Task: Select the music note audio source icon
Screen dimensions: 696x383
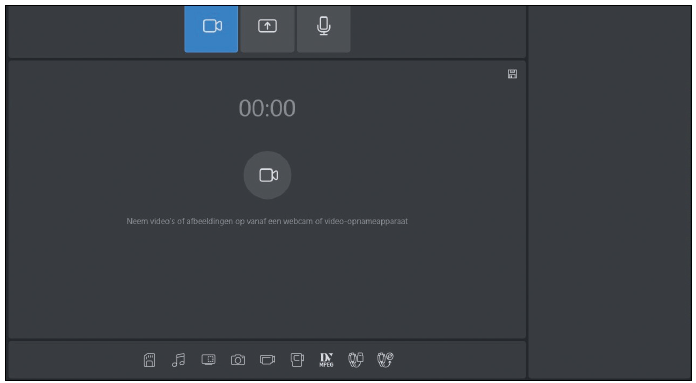Action: pyautogui.click(x=178, y=359)
